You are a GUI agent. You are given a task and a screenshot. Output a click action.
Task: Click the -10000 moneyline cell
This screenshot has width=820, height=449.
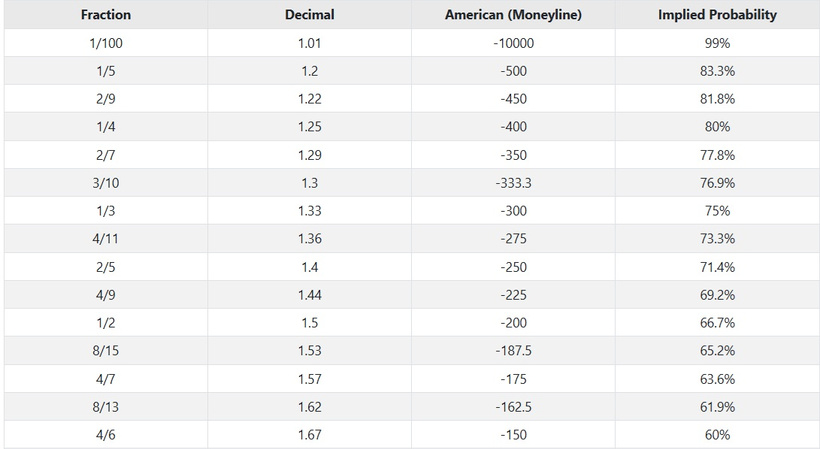[513, 43]
